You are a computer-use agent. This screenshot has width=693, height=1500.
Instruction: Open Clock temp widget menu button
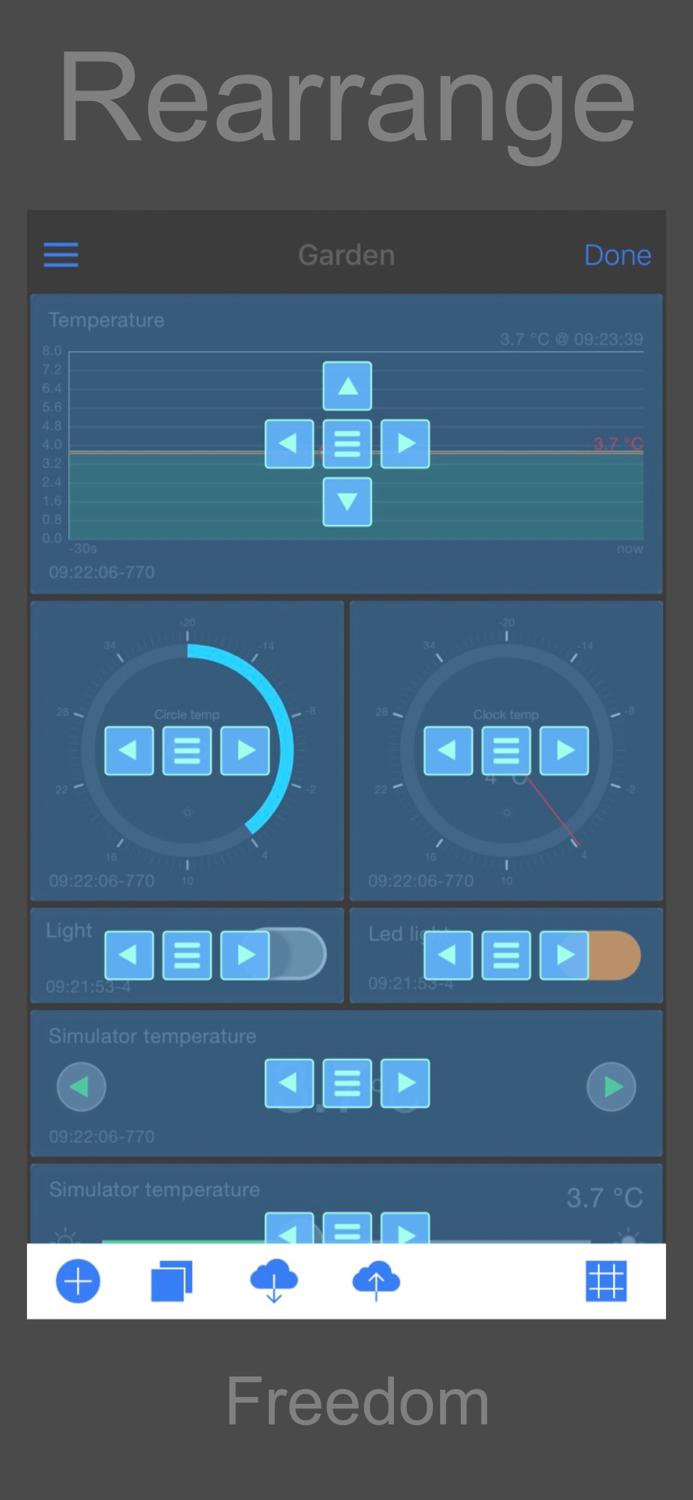(x=506, y=750)
